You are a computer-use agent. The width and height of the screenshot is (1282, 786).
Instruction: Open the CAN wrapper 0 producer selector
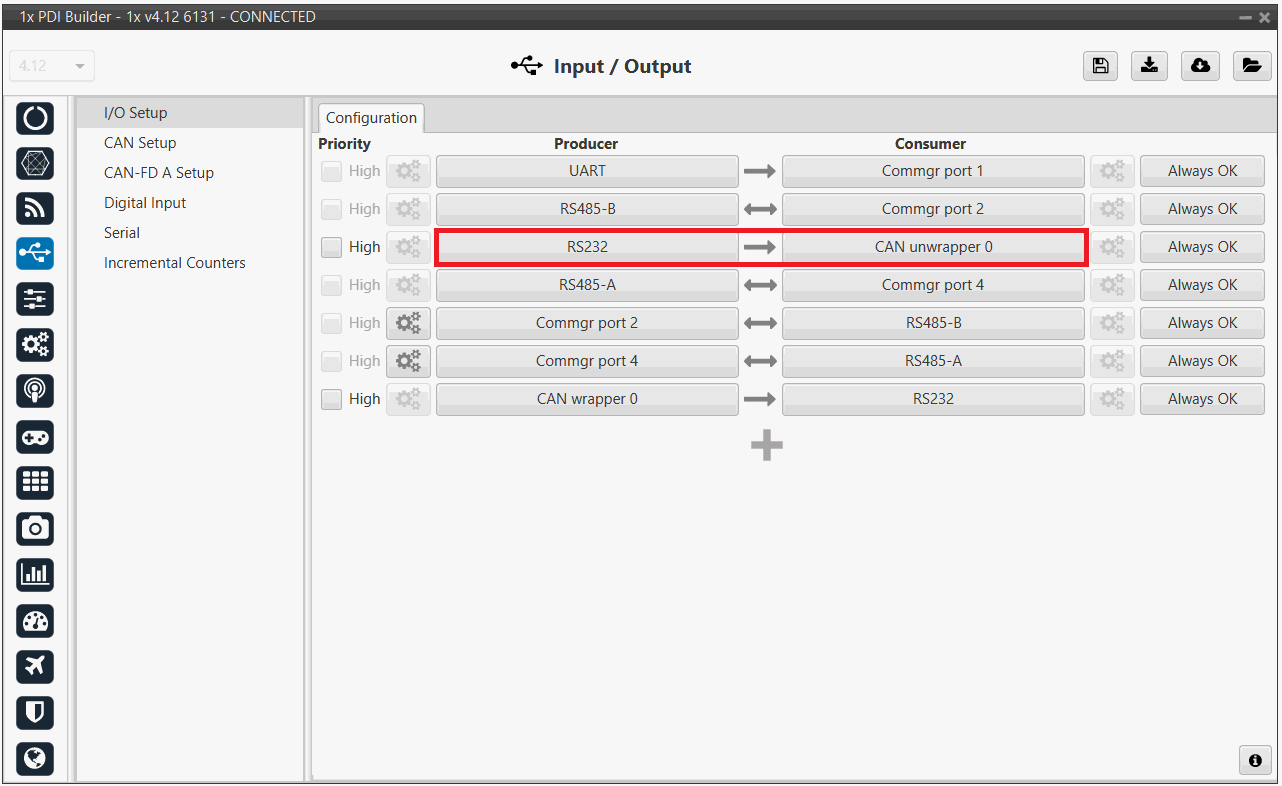(x=587, y=399)
